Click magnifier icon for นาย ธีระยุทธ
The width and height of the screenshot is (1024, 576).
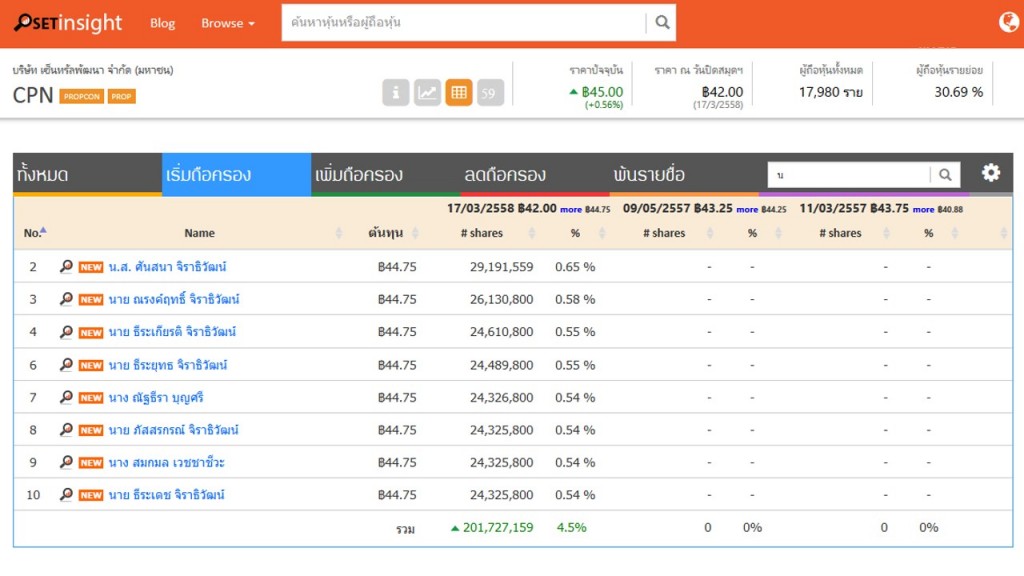click(x=66, y=364)
